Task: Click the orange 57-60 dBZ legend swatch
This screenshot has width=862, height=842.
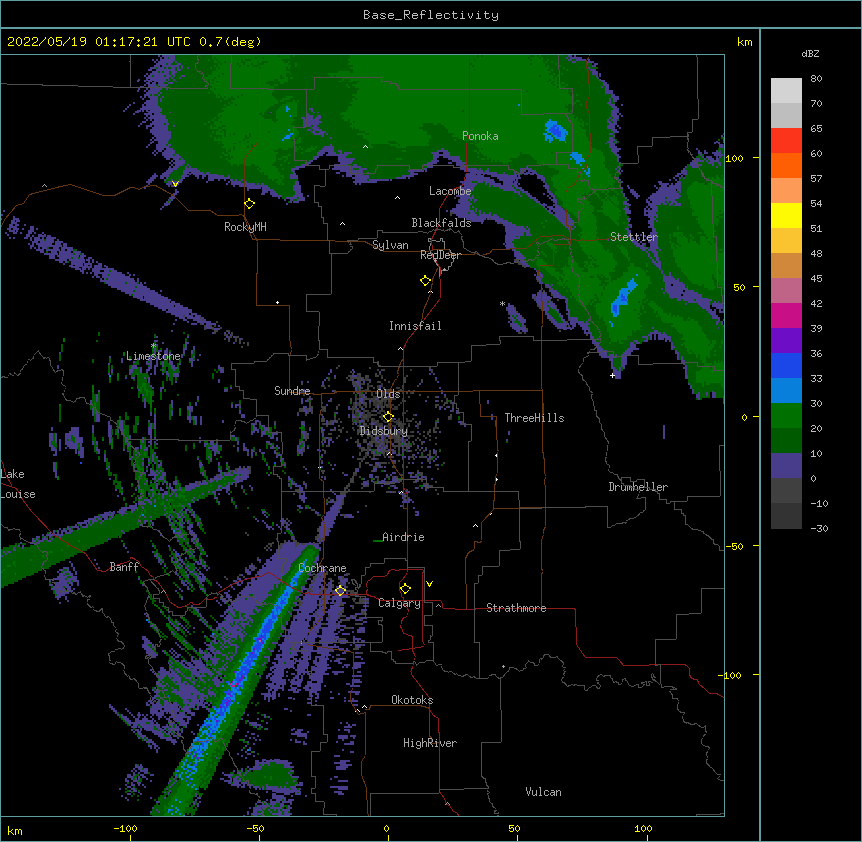Action: pos(786,165)
